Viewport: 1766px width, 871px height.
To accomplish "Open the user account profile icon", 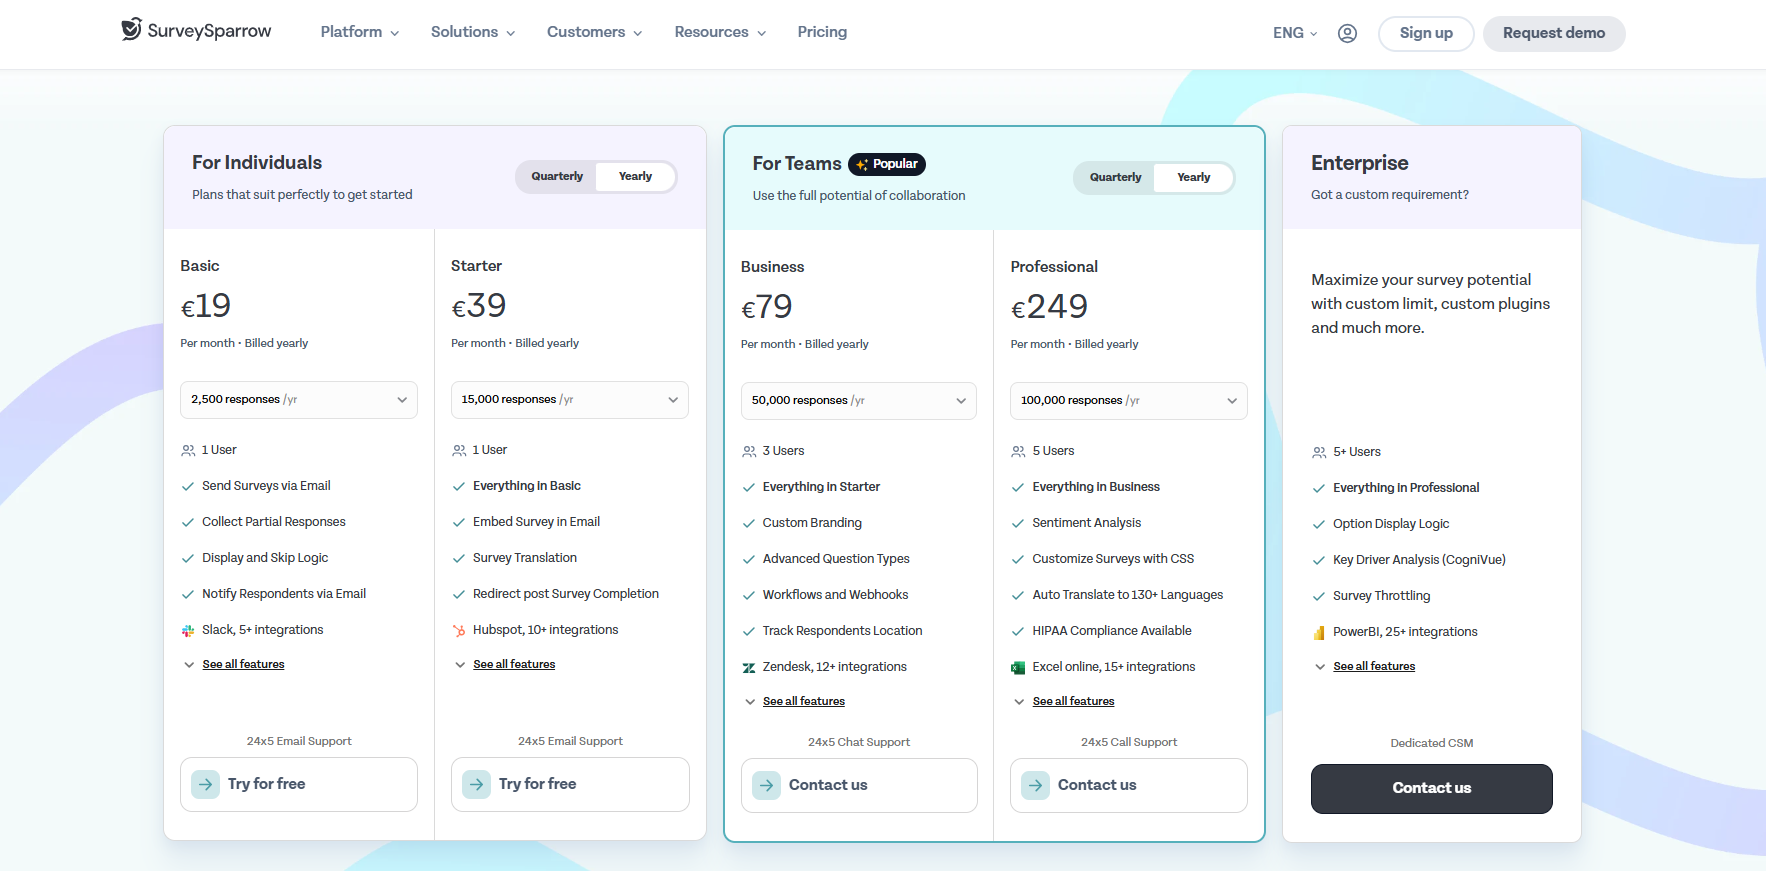I will pos(1347,33).
